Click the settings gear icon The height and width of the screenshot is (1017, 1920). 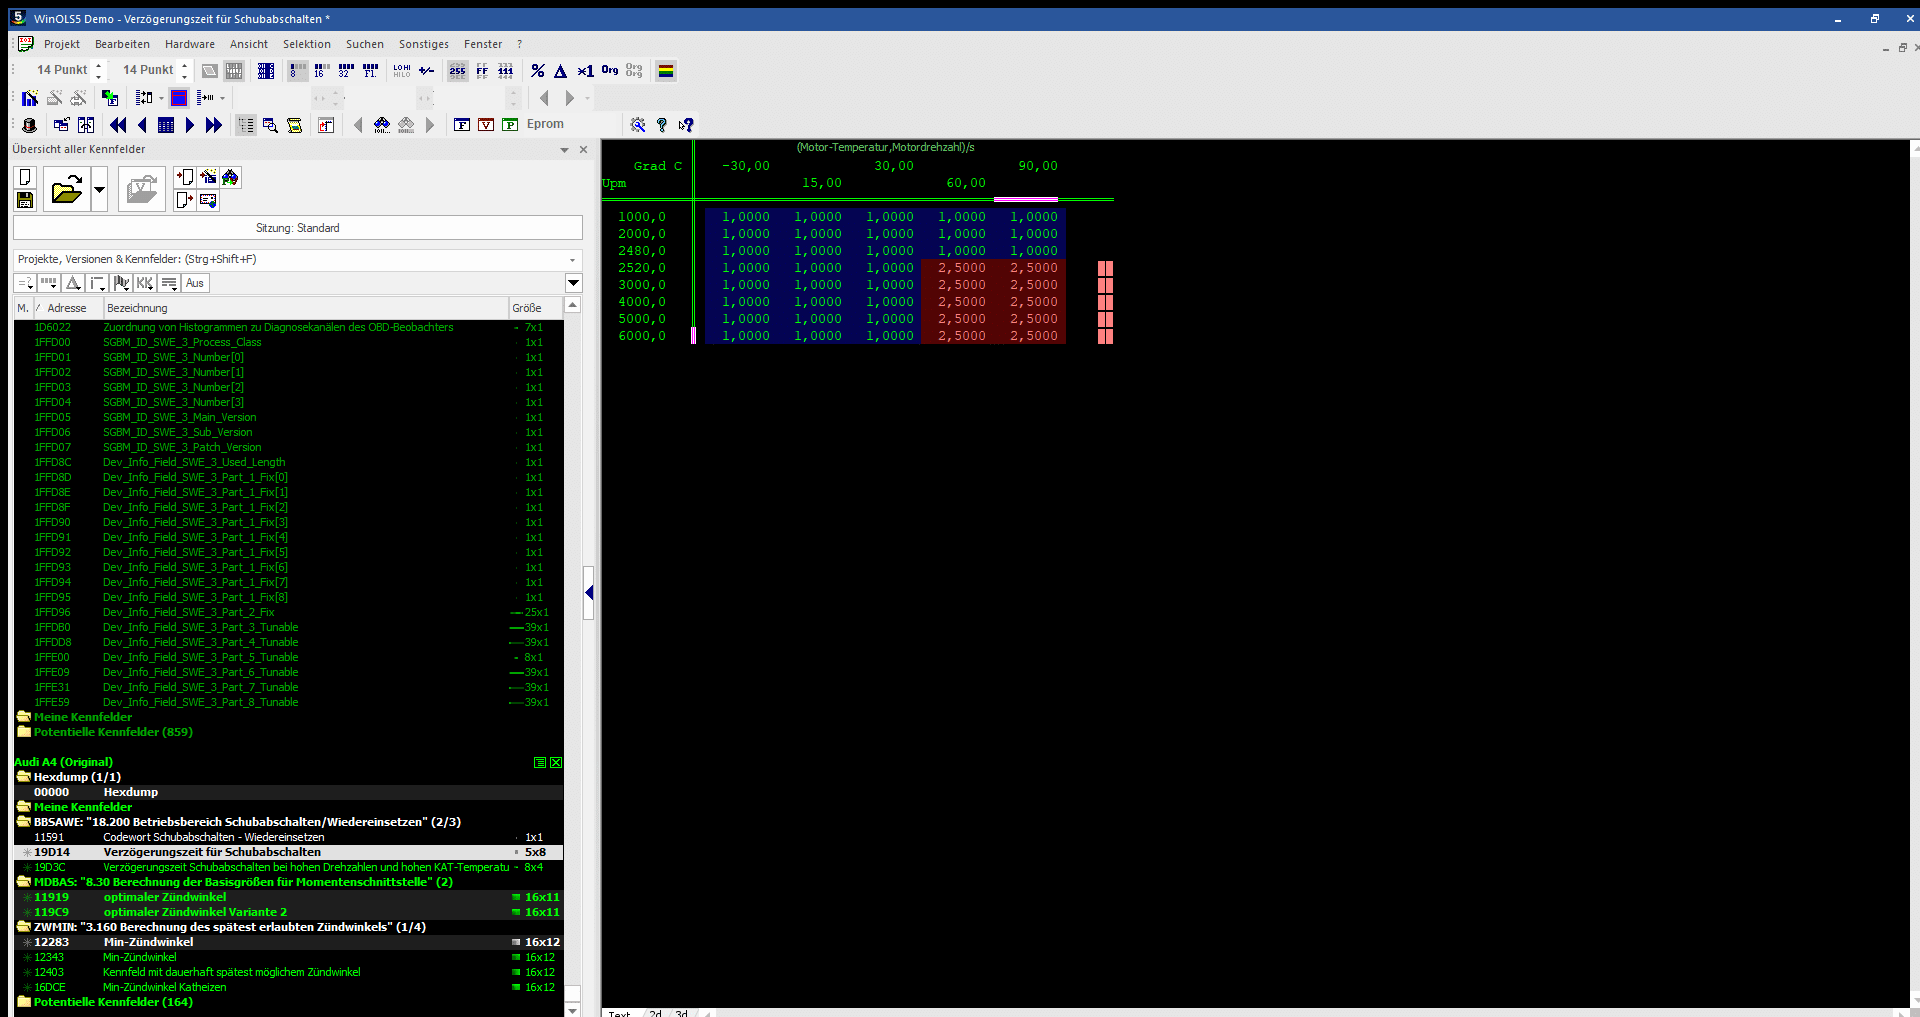pos(637,125)
